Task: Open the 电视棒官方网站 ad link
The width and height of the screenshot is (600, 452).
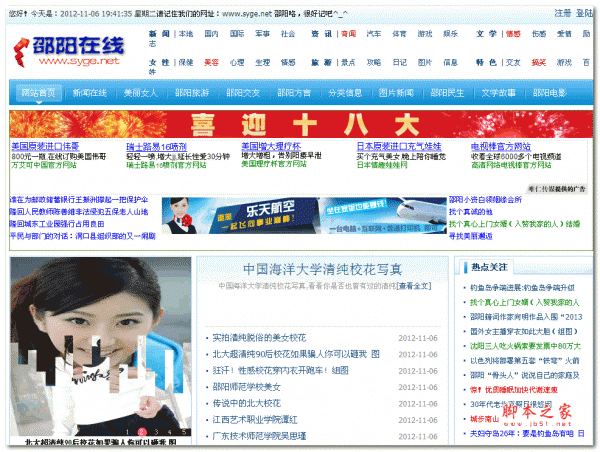Action: (x=501, y=147)
